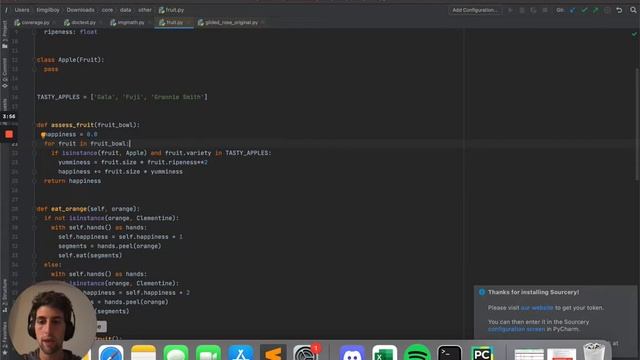
Task: Click the TASTY_APPLES list definition line
Action: point(122,97)
